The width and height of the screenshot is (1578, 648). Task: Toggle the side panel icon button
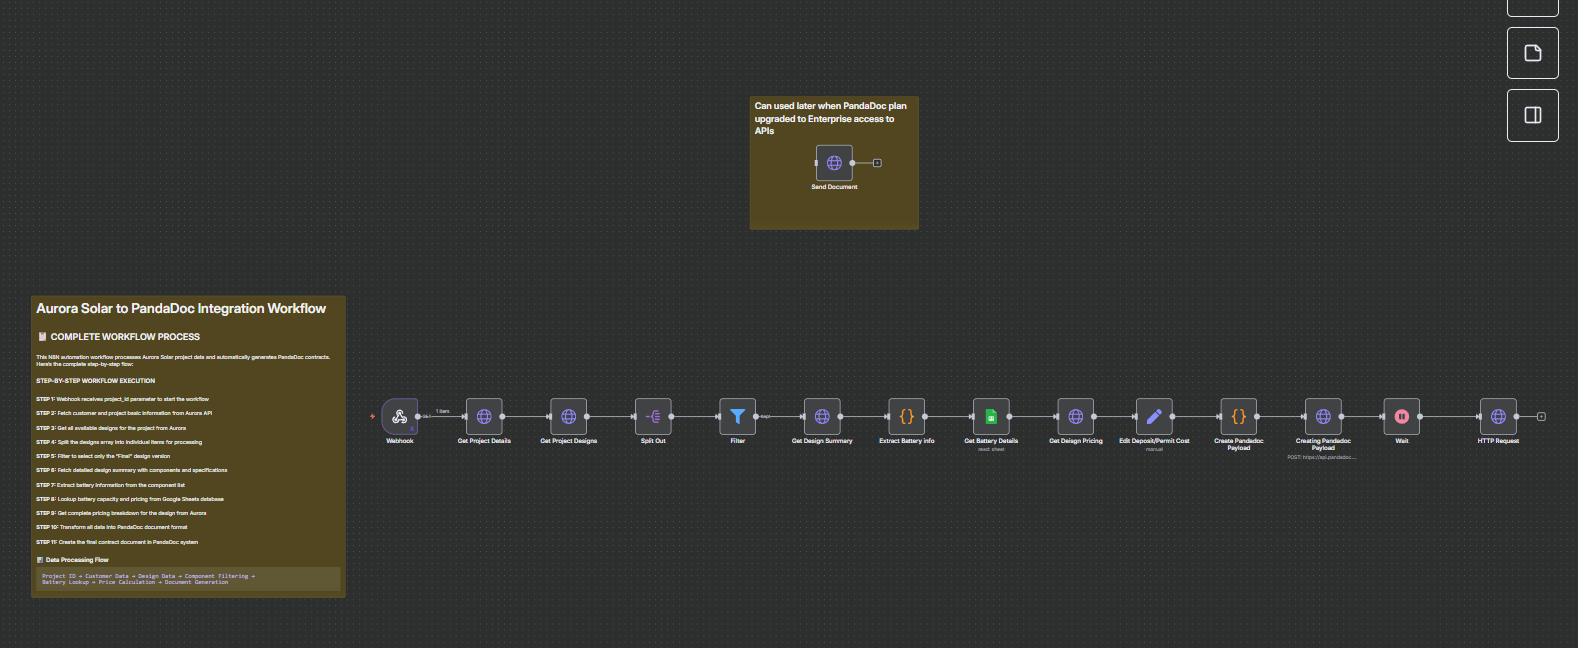(x=1532, y=115)
